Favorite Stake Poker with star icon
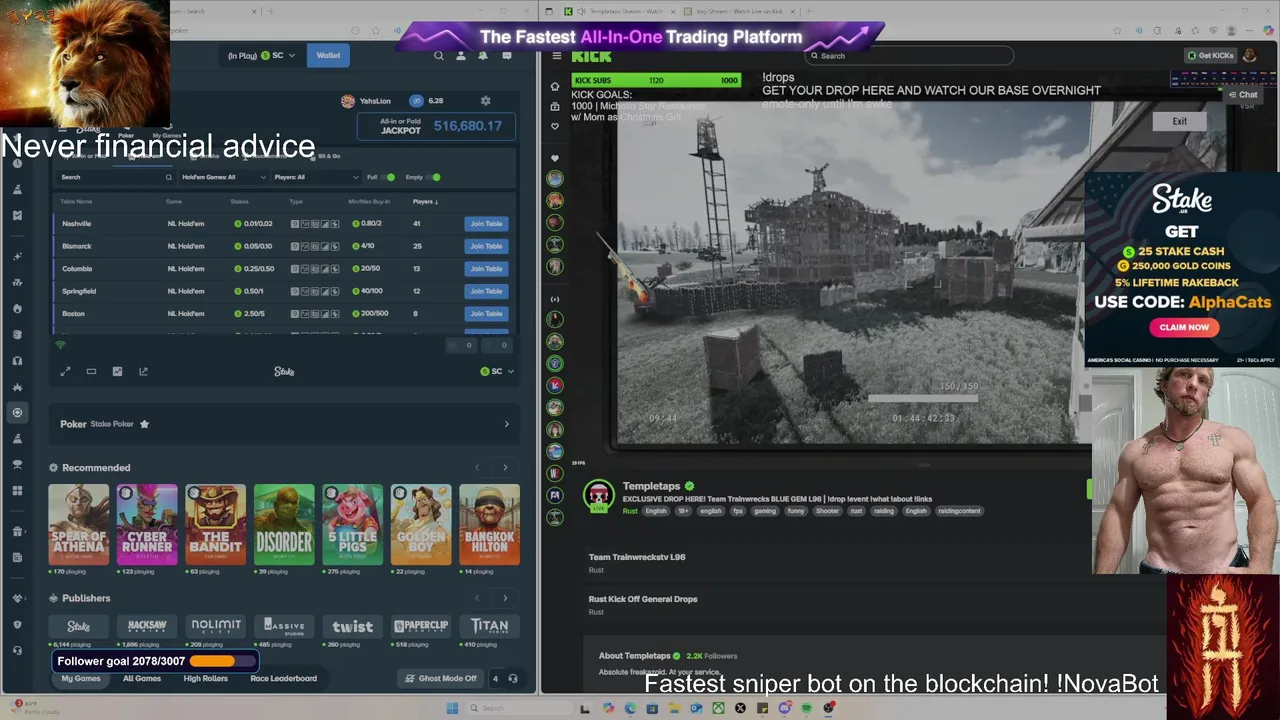Image resolution: width=1280 pixels, height=720 pixels. click(x=144, y=424)
